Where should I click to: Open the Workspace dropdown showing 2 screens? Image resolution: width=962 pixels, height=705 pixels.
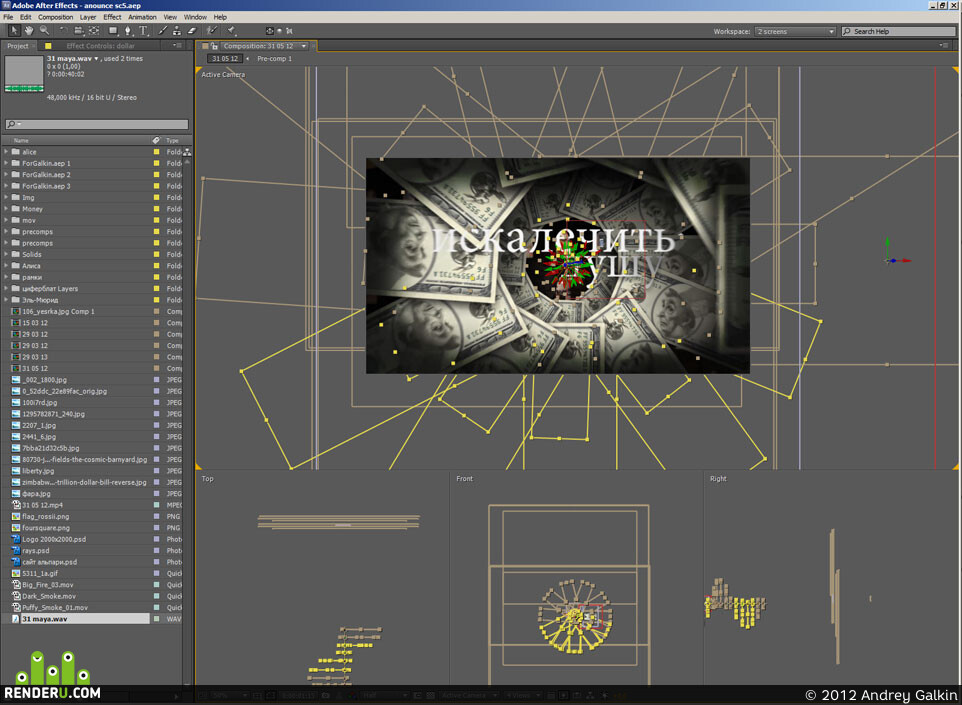[x=795, y=31]
